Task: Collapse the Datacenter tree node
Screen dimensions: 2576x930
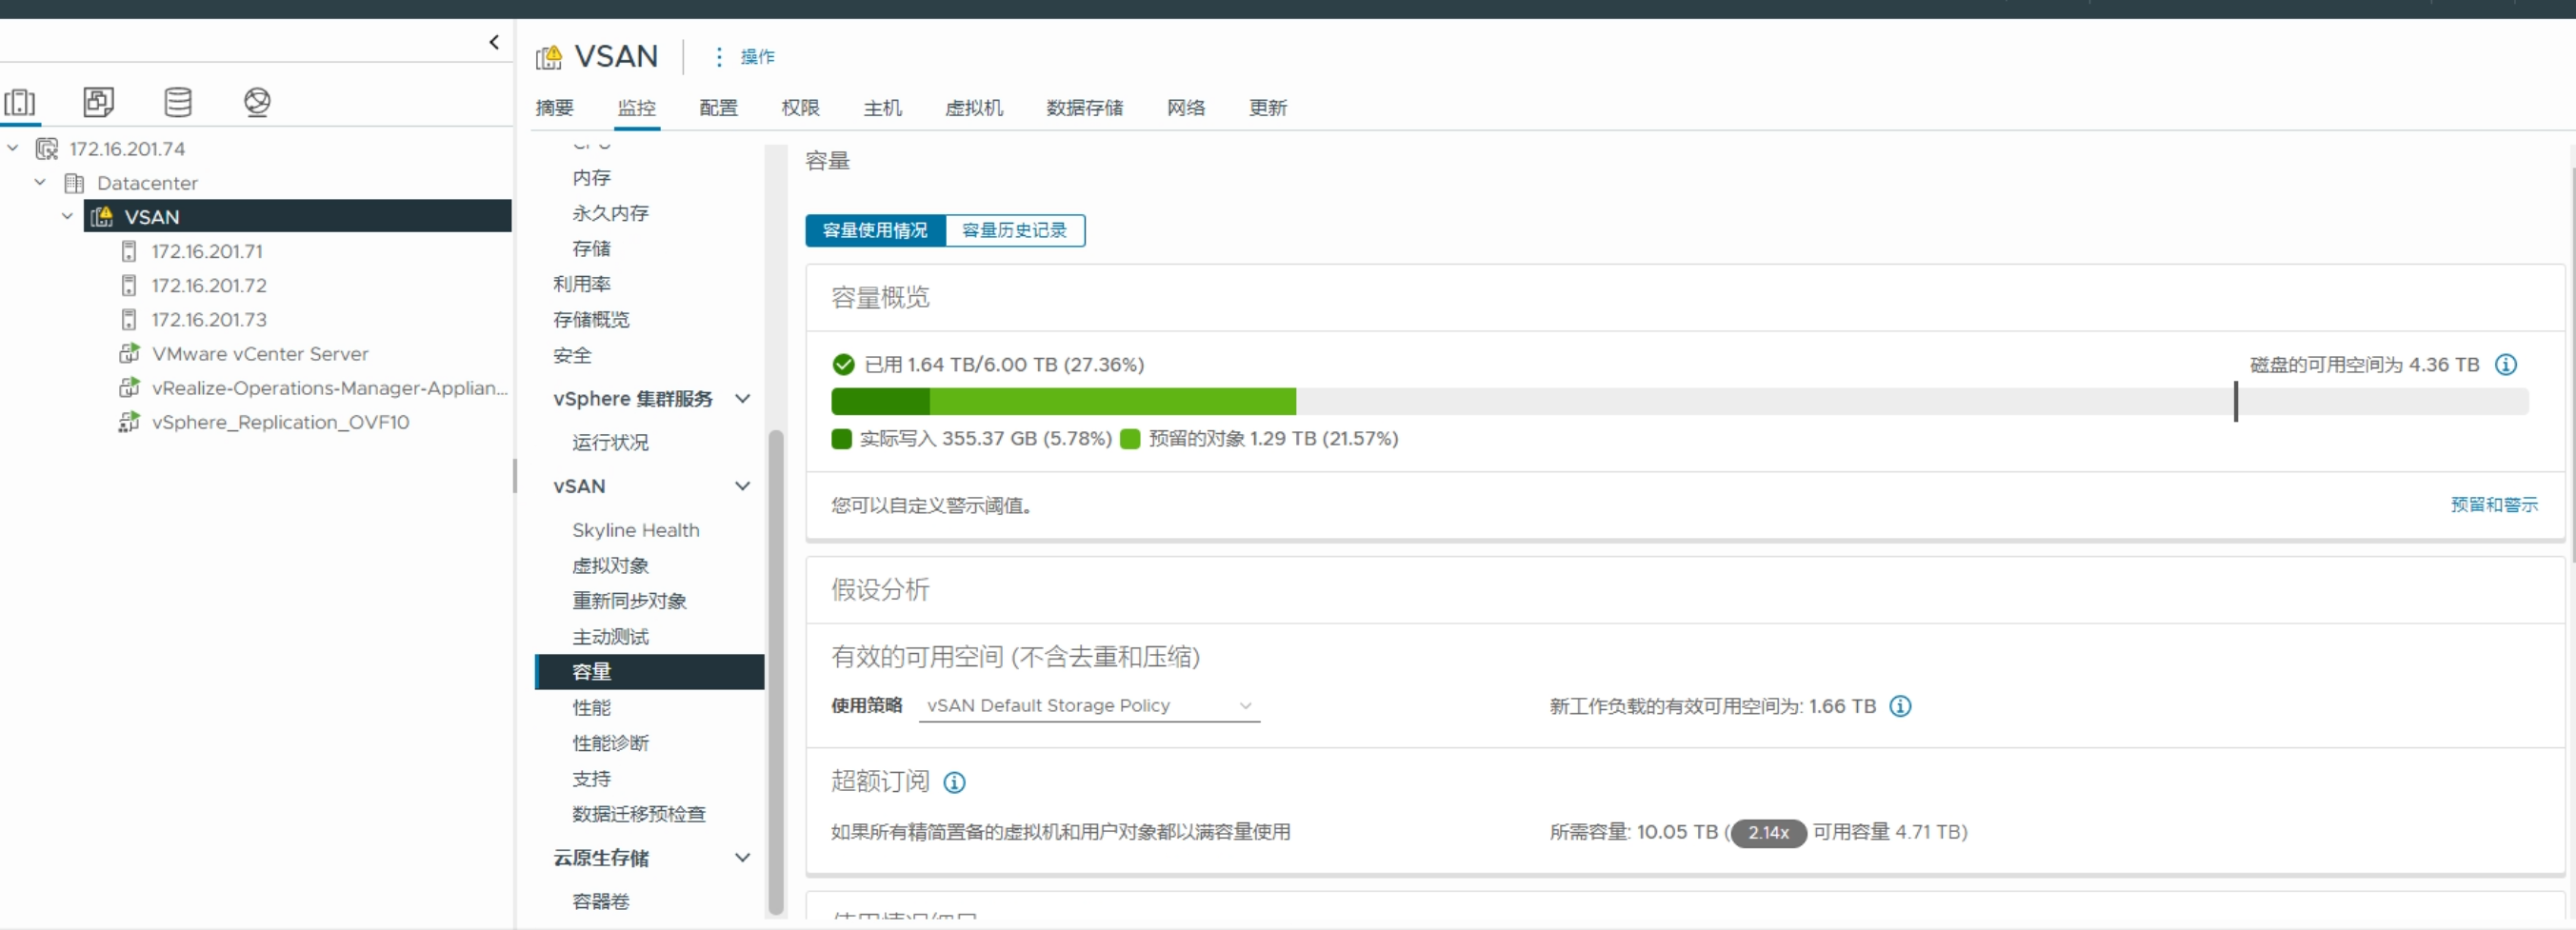Action: [40, 182]
